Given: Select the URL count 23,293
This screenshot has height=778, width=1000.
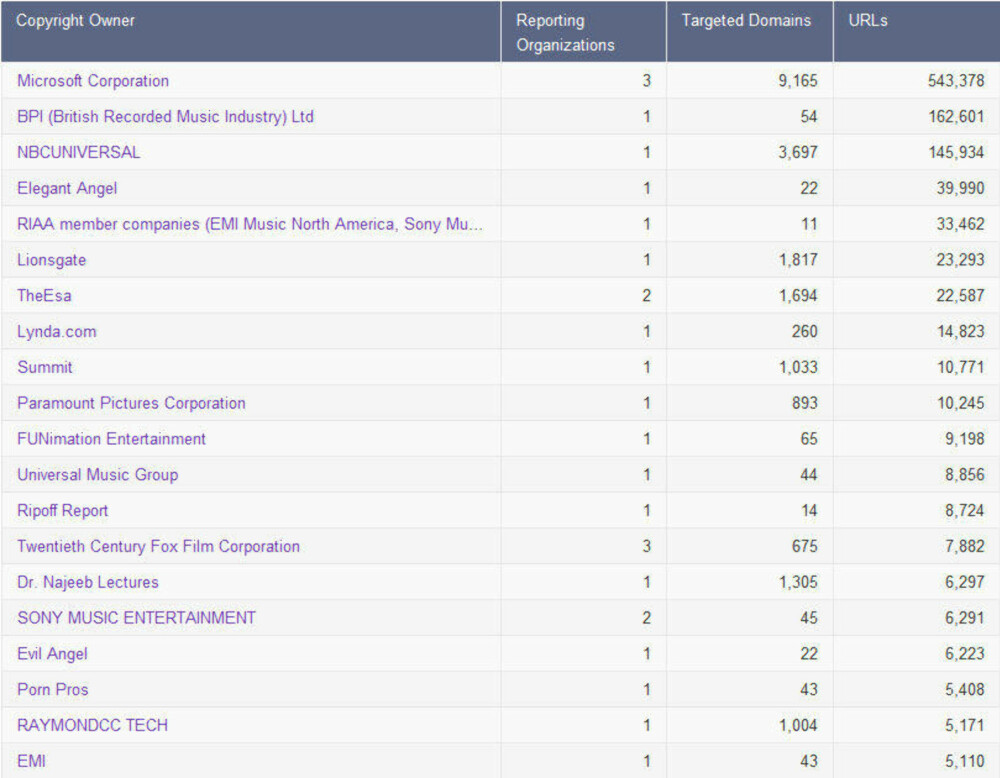Looking at the screenshot, I should point(960,260).
